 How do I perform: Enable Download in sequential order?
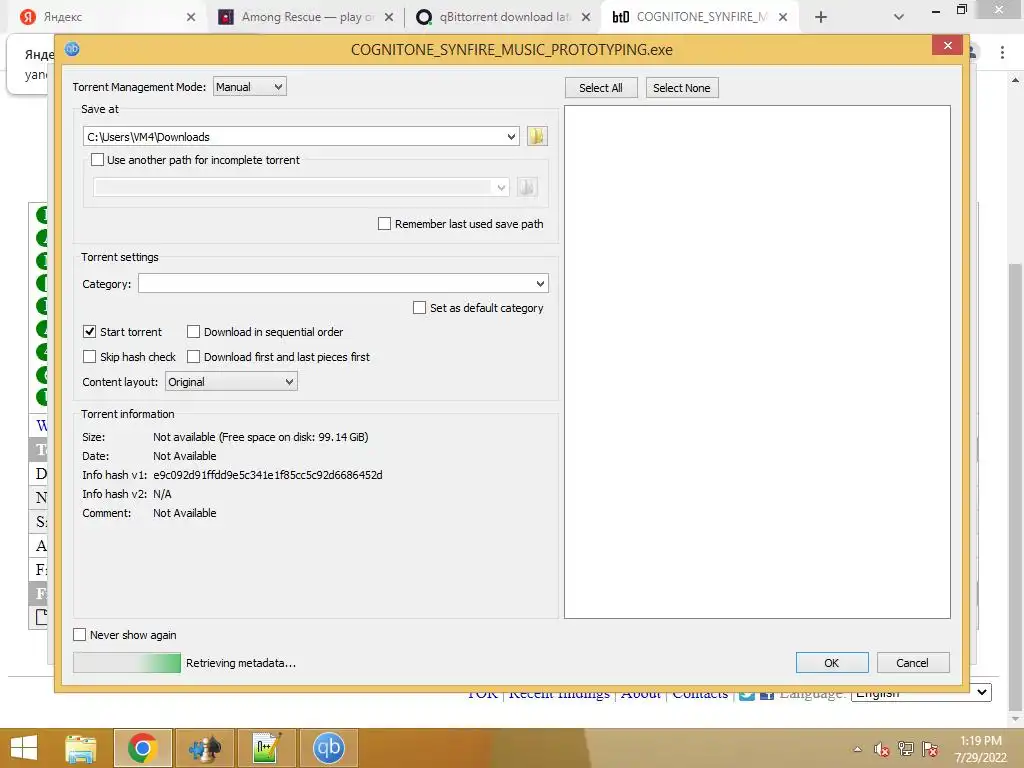(193, 332)
